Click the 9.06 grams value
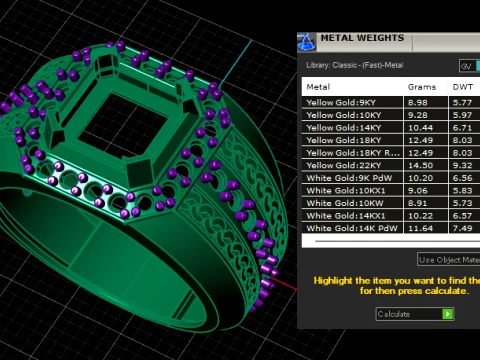The width and height of the screenshot is (480, 360). coord(418,191)
